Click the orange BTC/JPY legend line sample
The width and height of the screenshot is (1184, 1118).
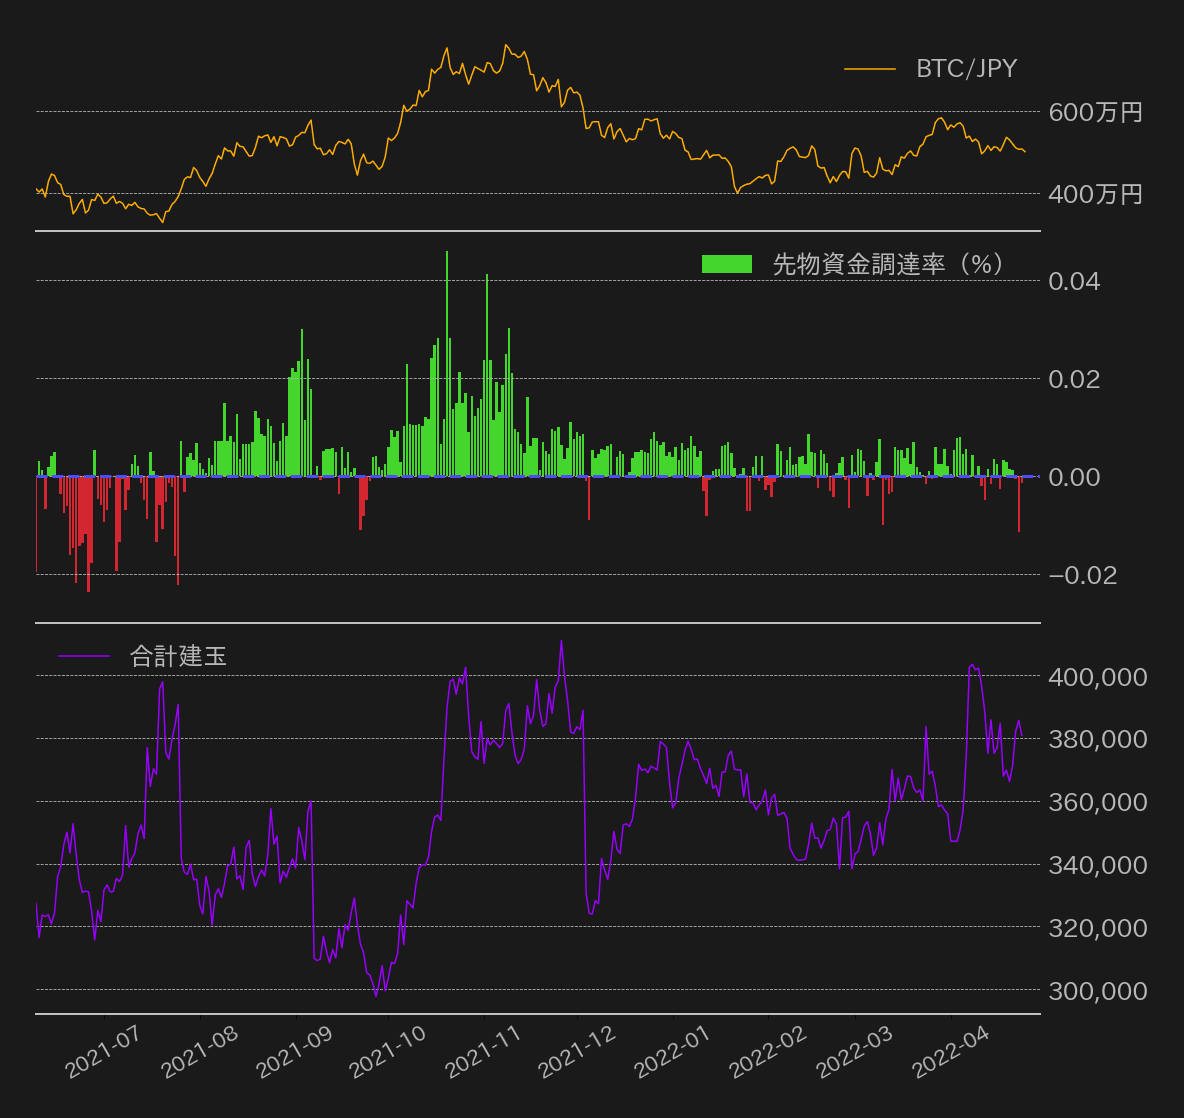coord(869,69)
